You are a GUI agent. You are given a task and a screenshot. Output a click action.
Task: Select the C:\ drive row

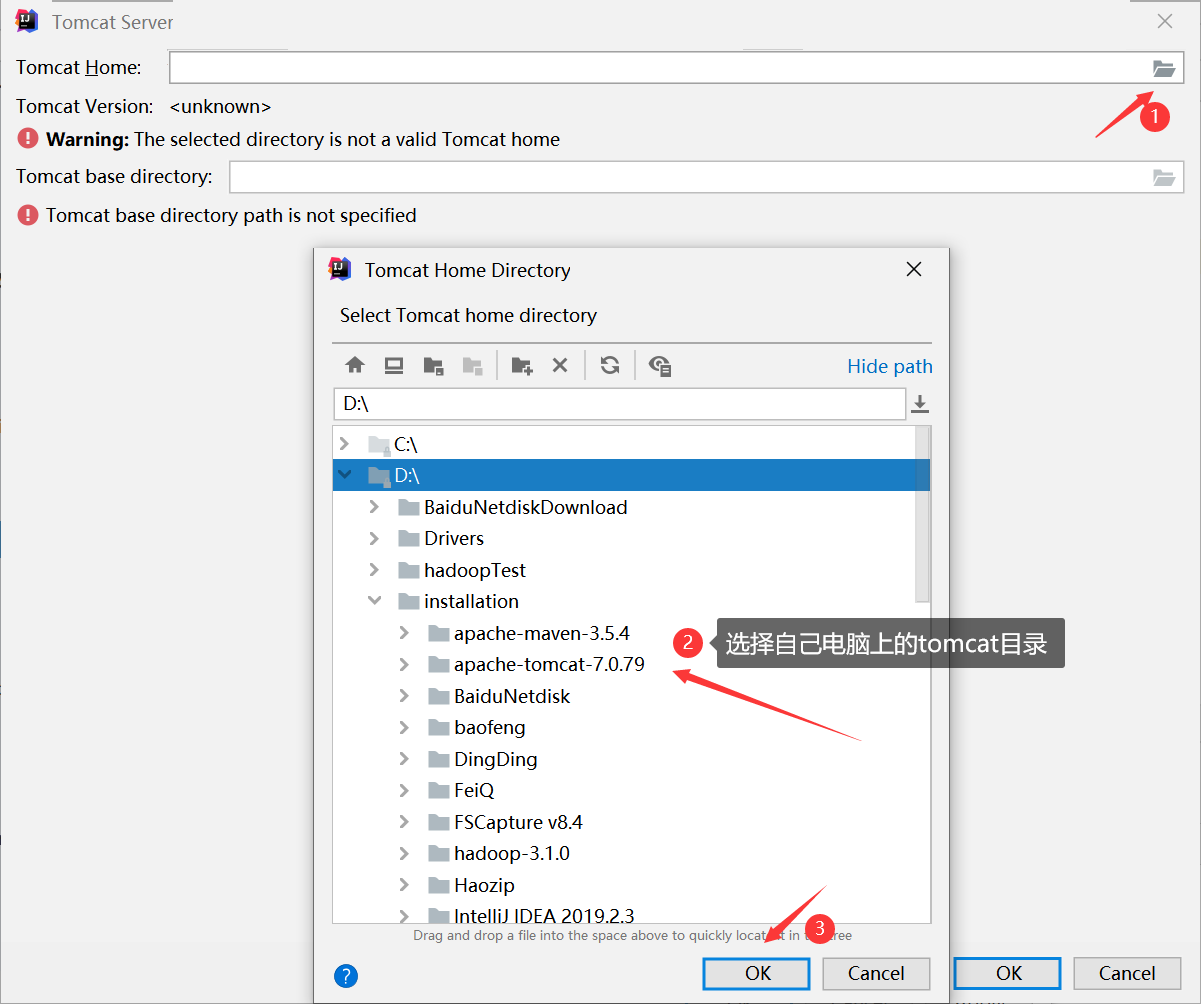(624, 443)
